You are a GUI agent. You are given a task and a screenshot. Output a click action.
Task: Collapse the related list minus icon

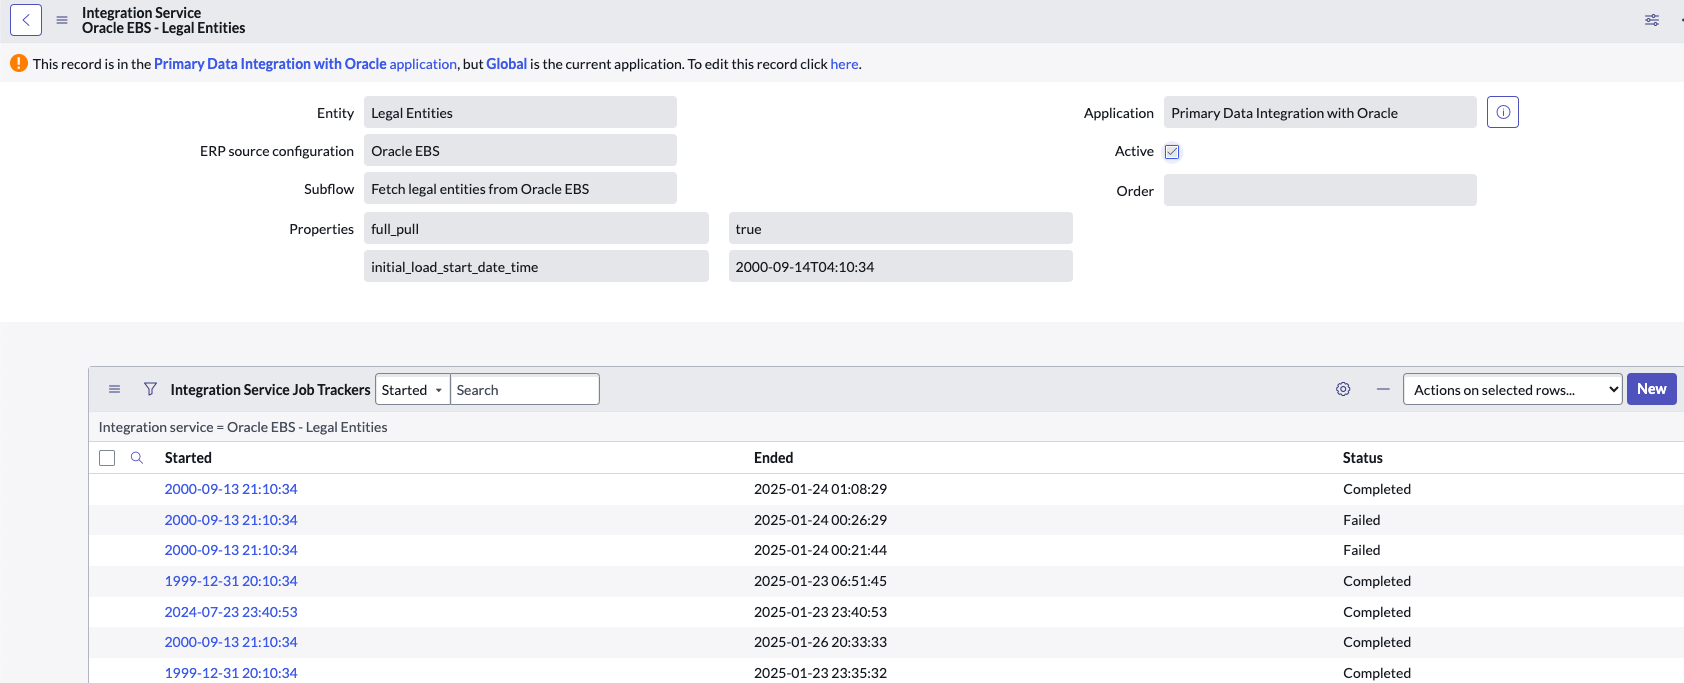click(1383, 389)
